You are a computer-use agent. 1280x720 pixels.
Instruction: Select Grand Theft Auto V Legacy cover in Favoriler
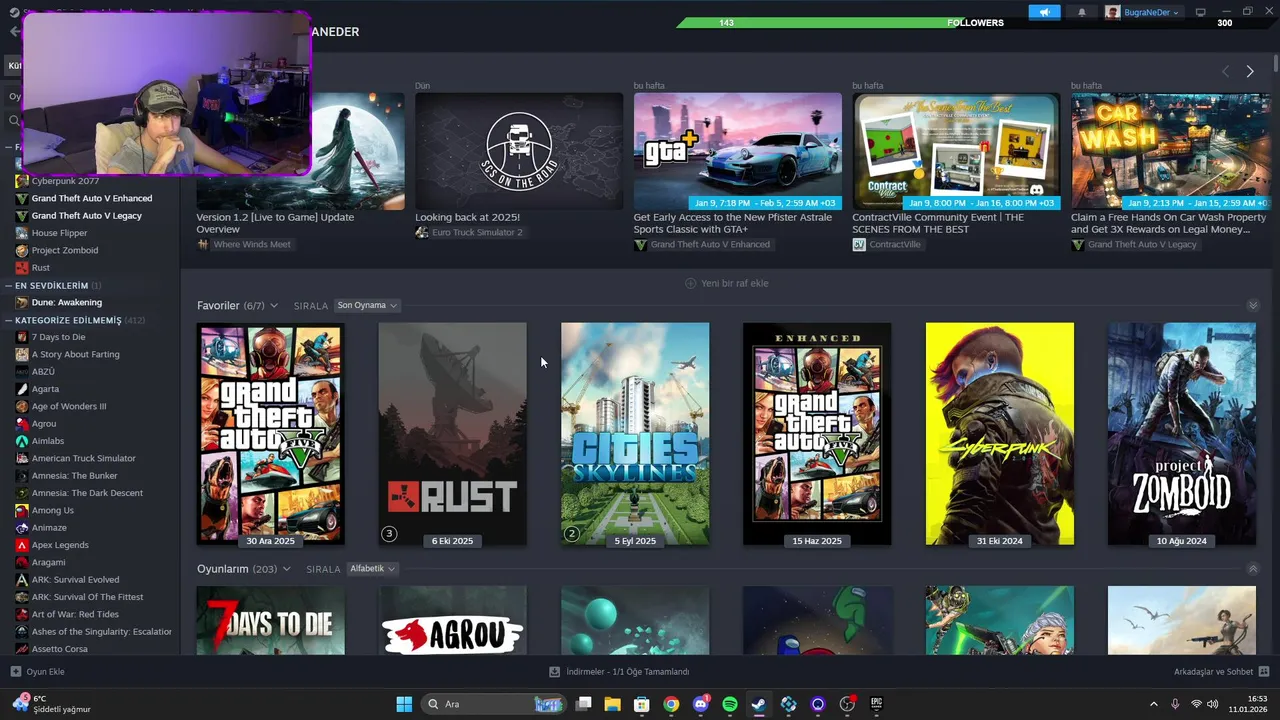tap(271, 434)
